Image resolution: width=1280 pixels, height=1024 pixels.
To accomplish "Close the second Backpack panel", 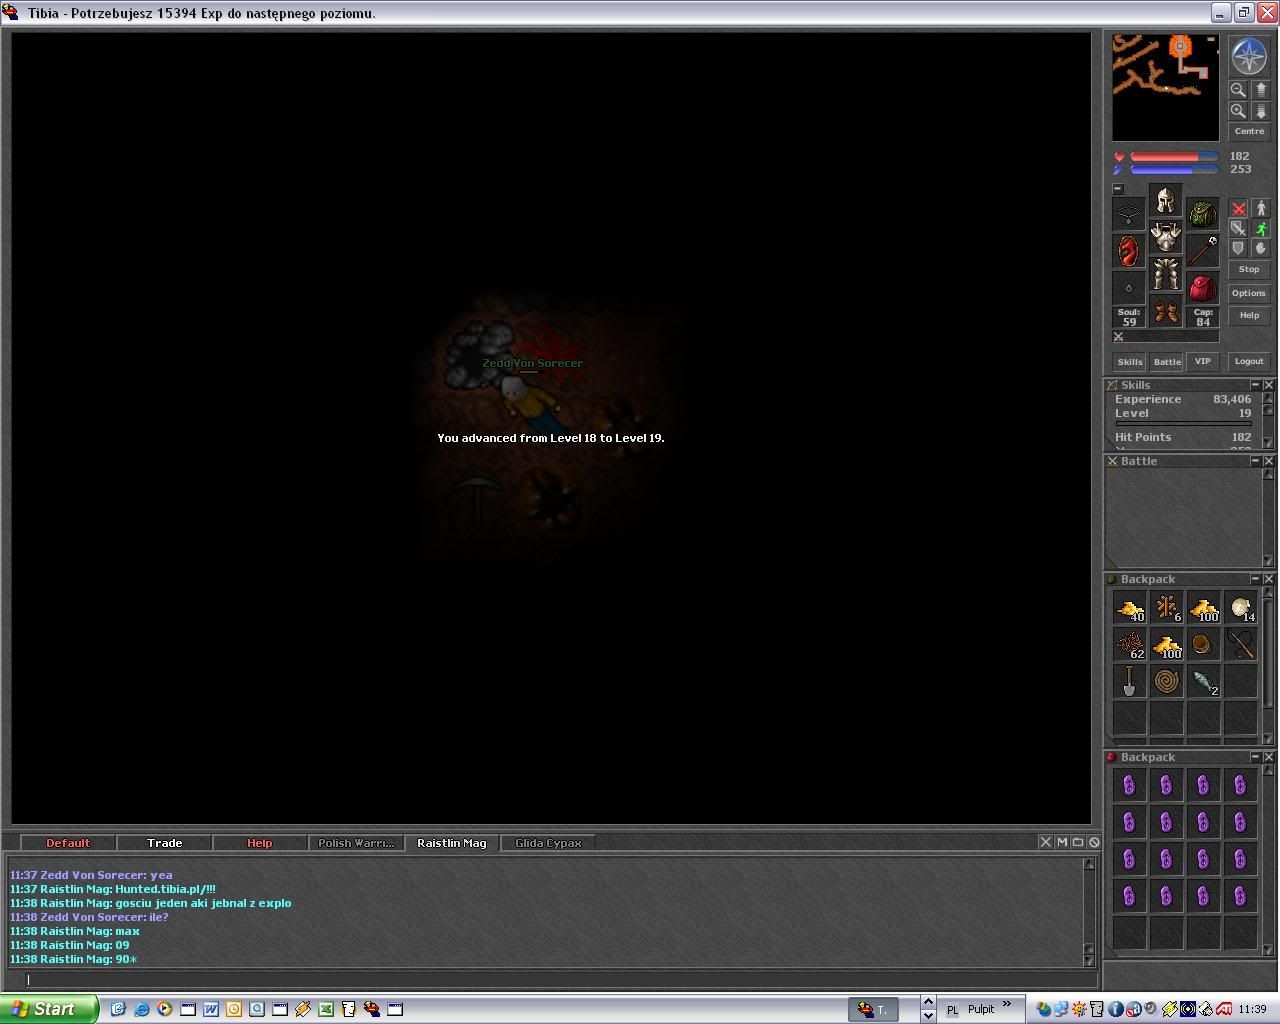I will pos(1269,757).
